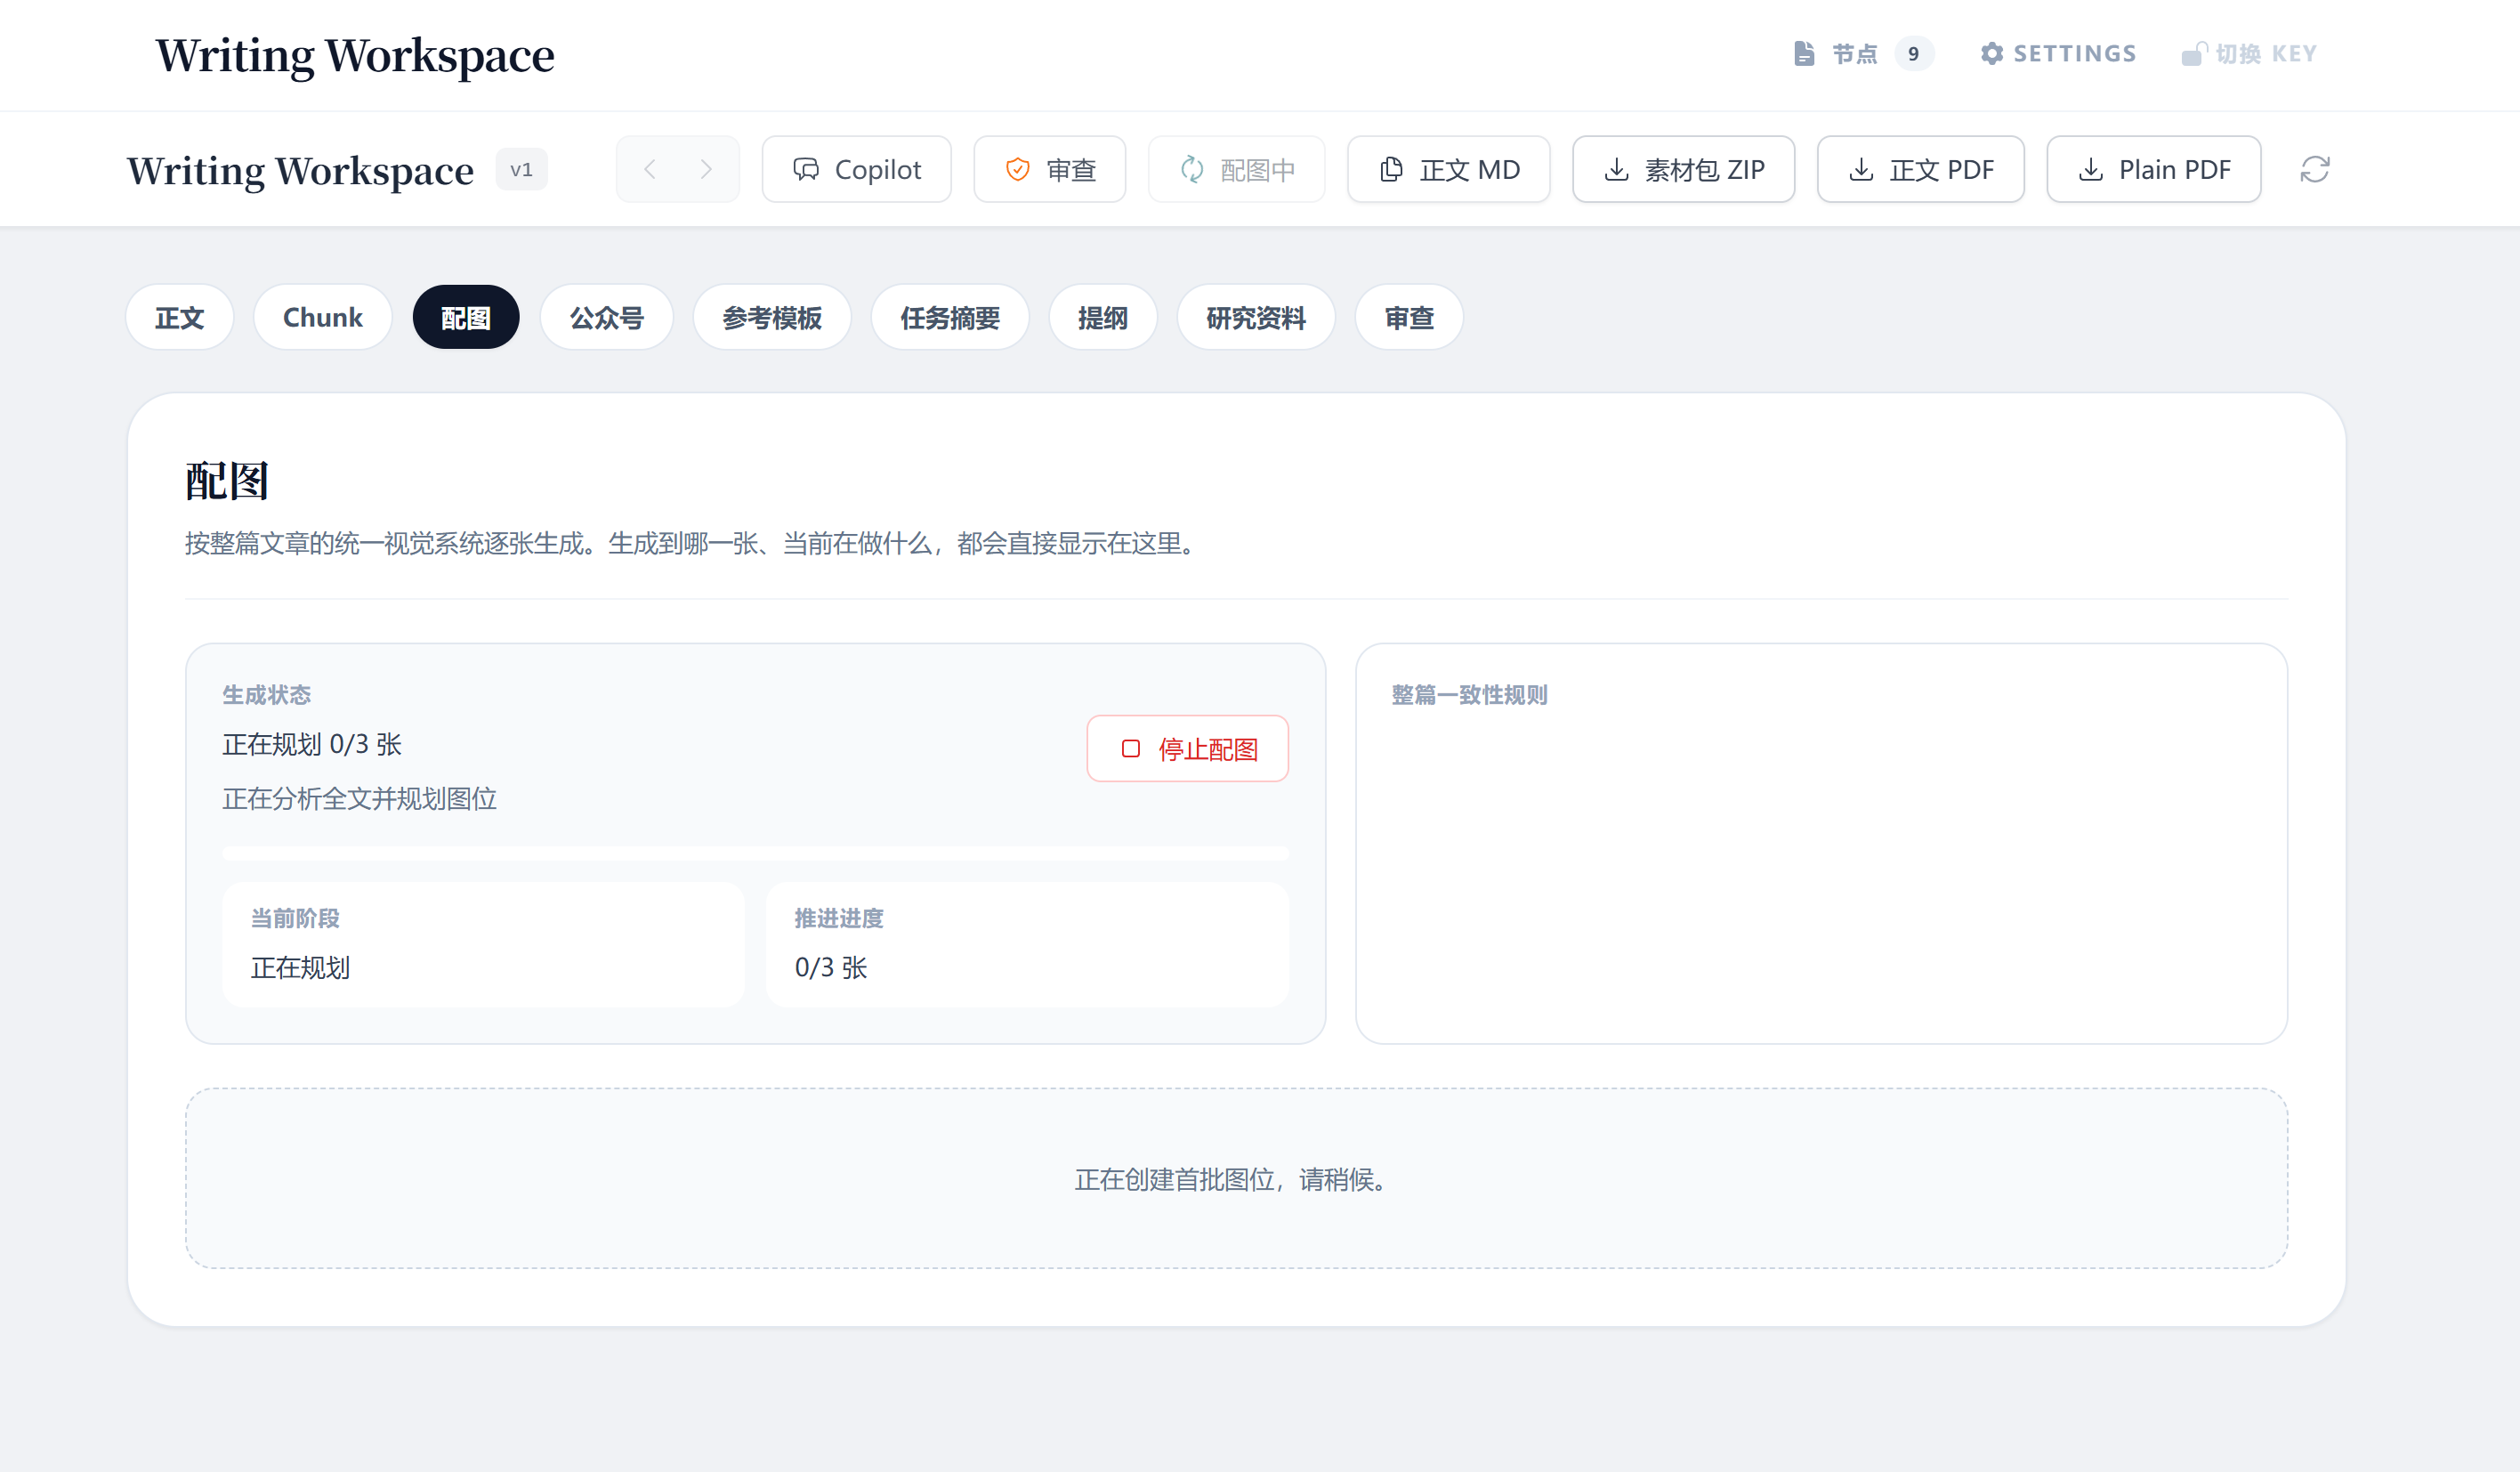Download the 正文 PDF file

[x=1920, y=170]
